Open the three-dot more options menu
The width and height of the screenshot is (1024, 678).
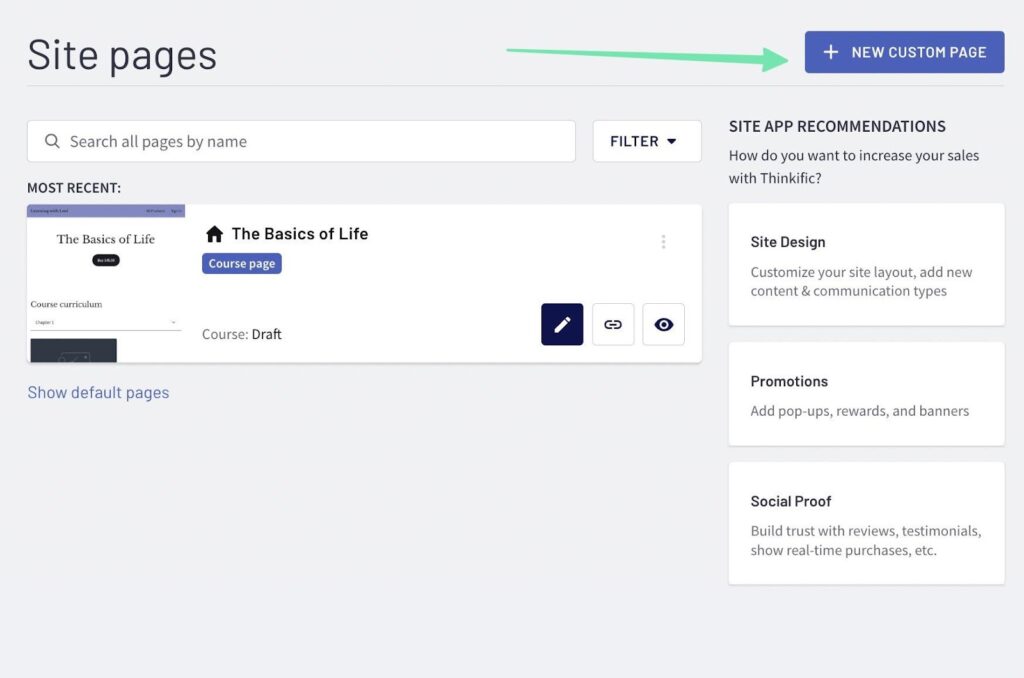[x=663, y=242]
